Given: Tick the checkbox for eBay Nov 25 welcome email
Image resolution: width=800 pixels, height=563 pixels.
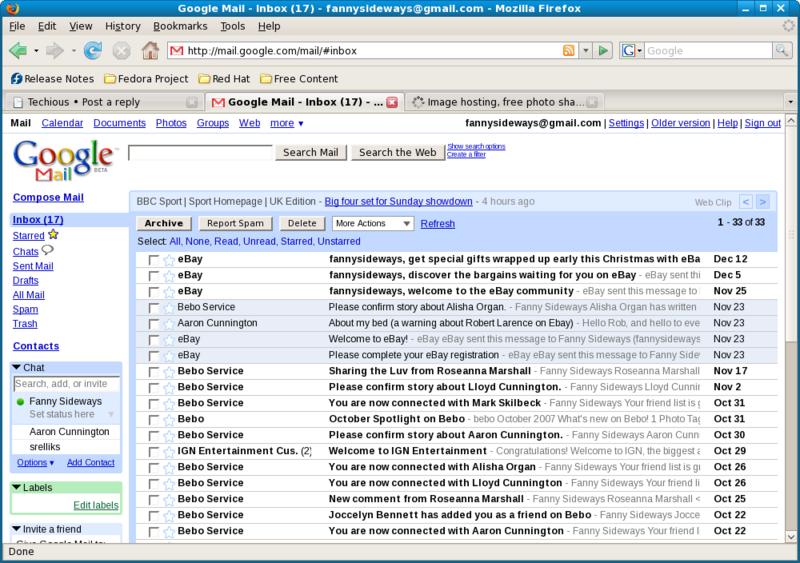Looking at the screenshot, I should [153, 292].
